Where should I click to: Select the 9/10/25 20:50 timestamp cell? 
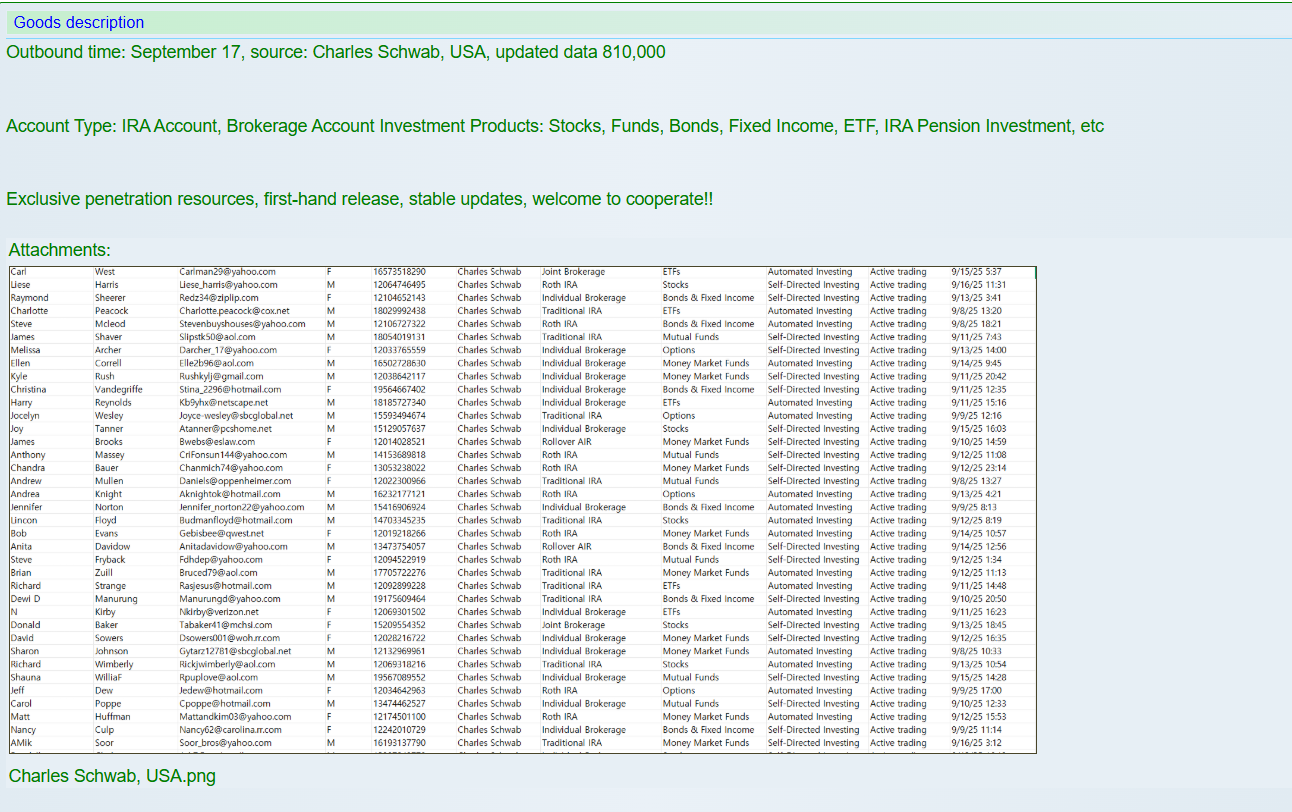[979, 599]
